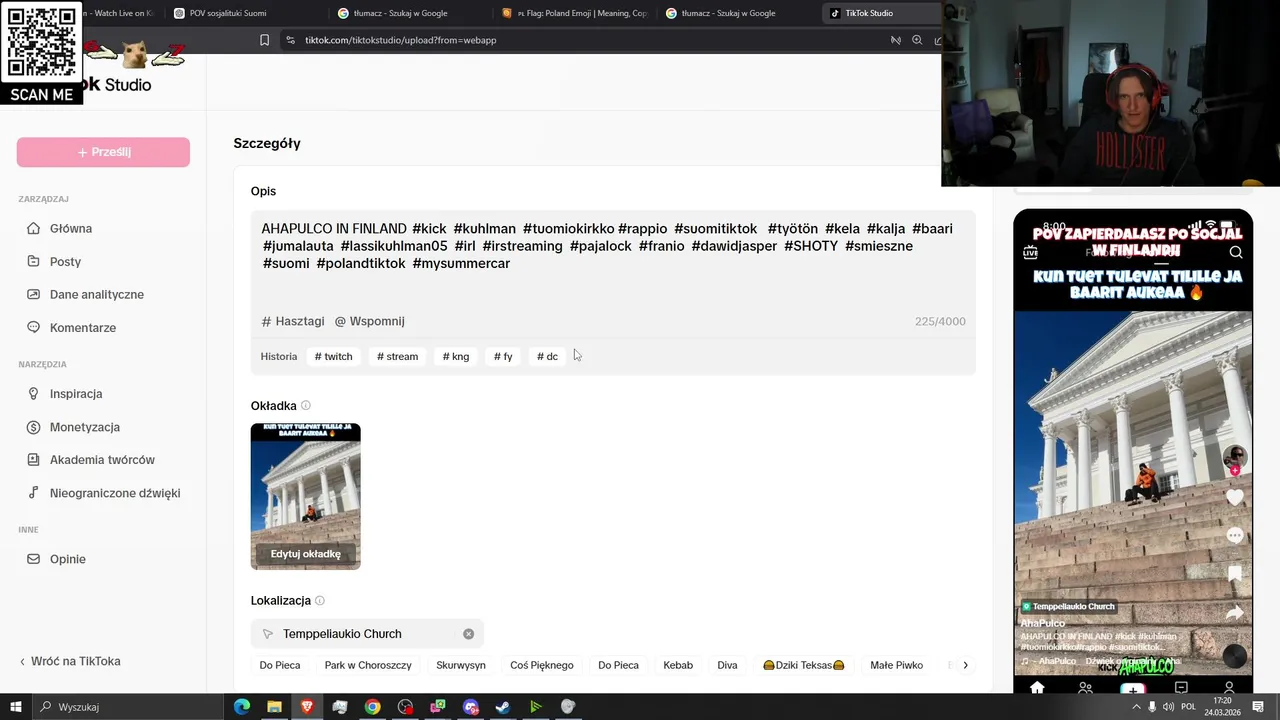Choose the Coś Pięknego location suggestion
The width and height of the screenshot is (1280, 720).
[x=542, y=665]
